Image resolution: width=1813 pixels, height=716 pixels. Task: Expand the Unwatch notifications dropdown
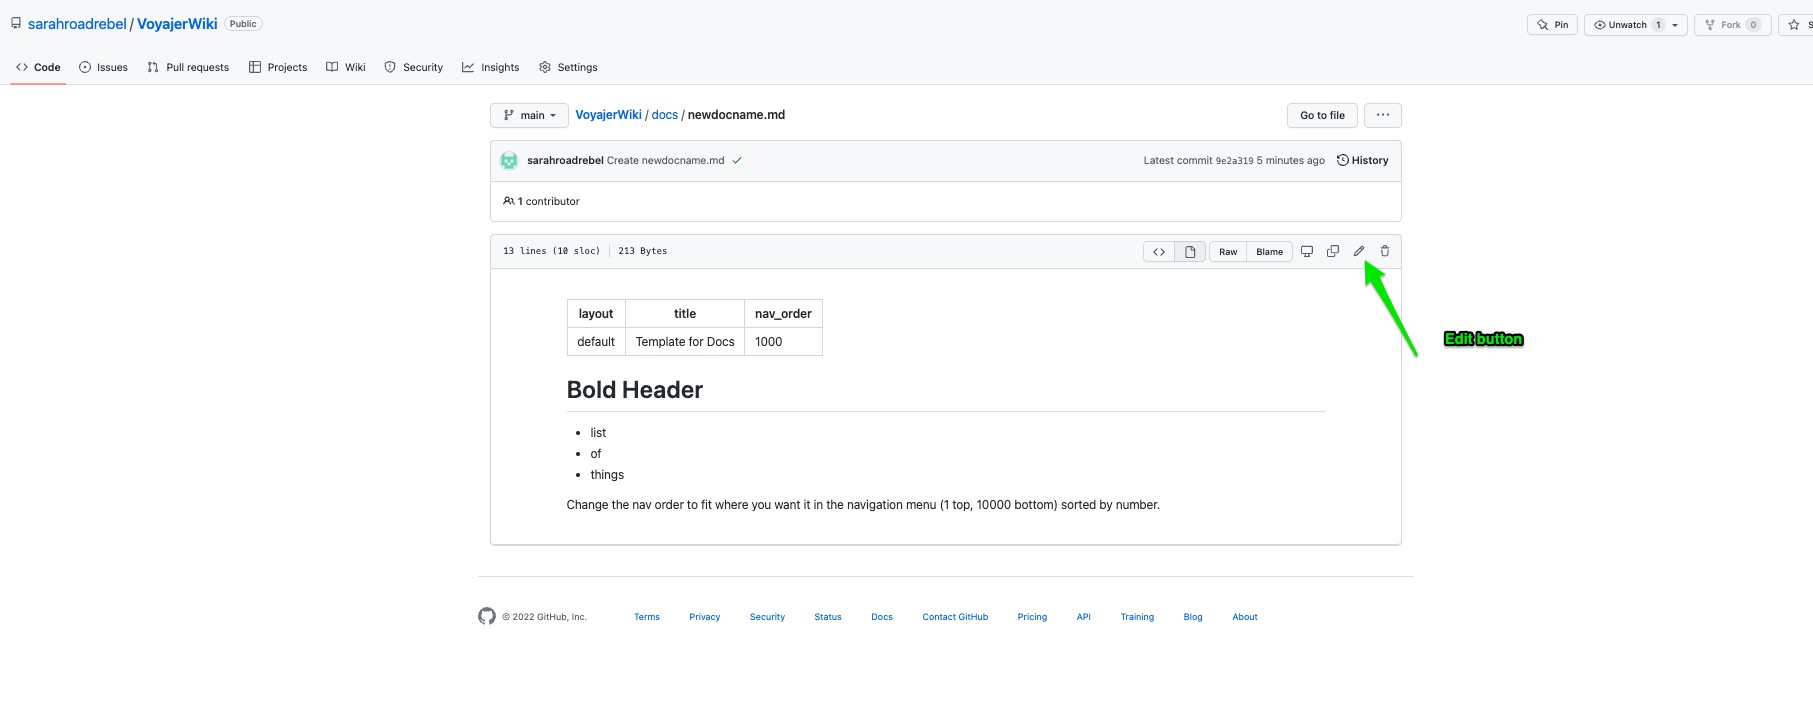click(1675, 25)
